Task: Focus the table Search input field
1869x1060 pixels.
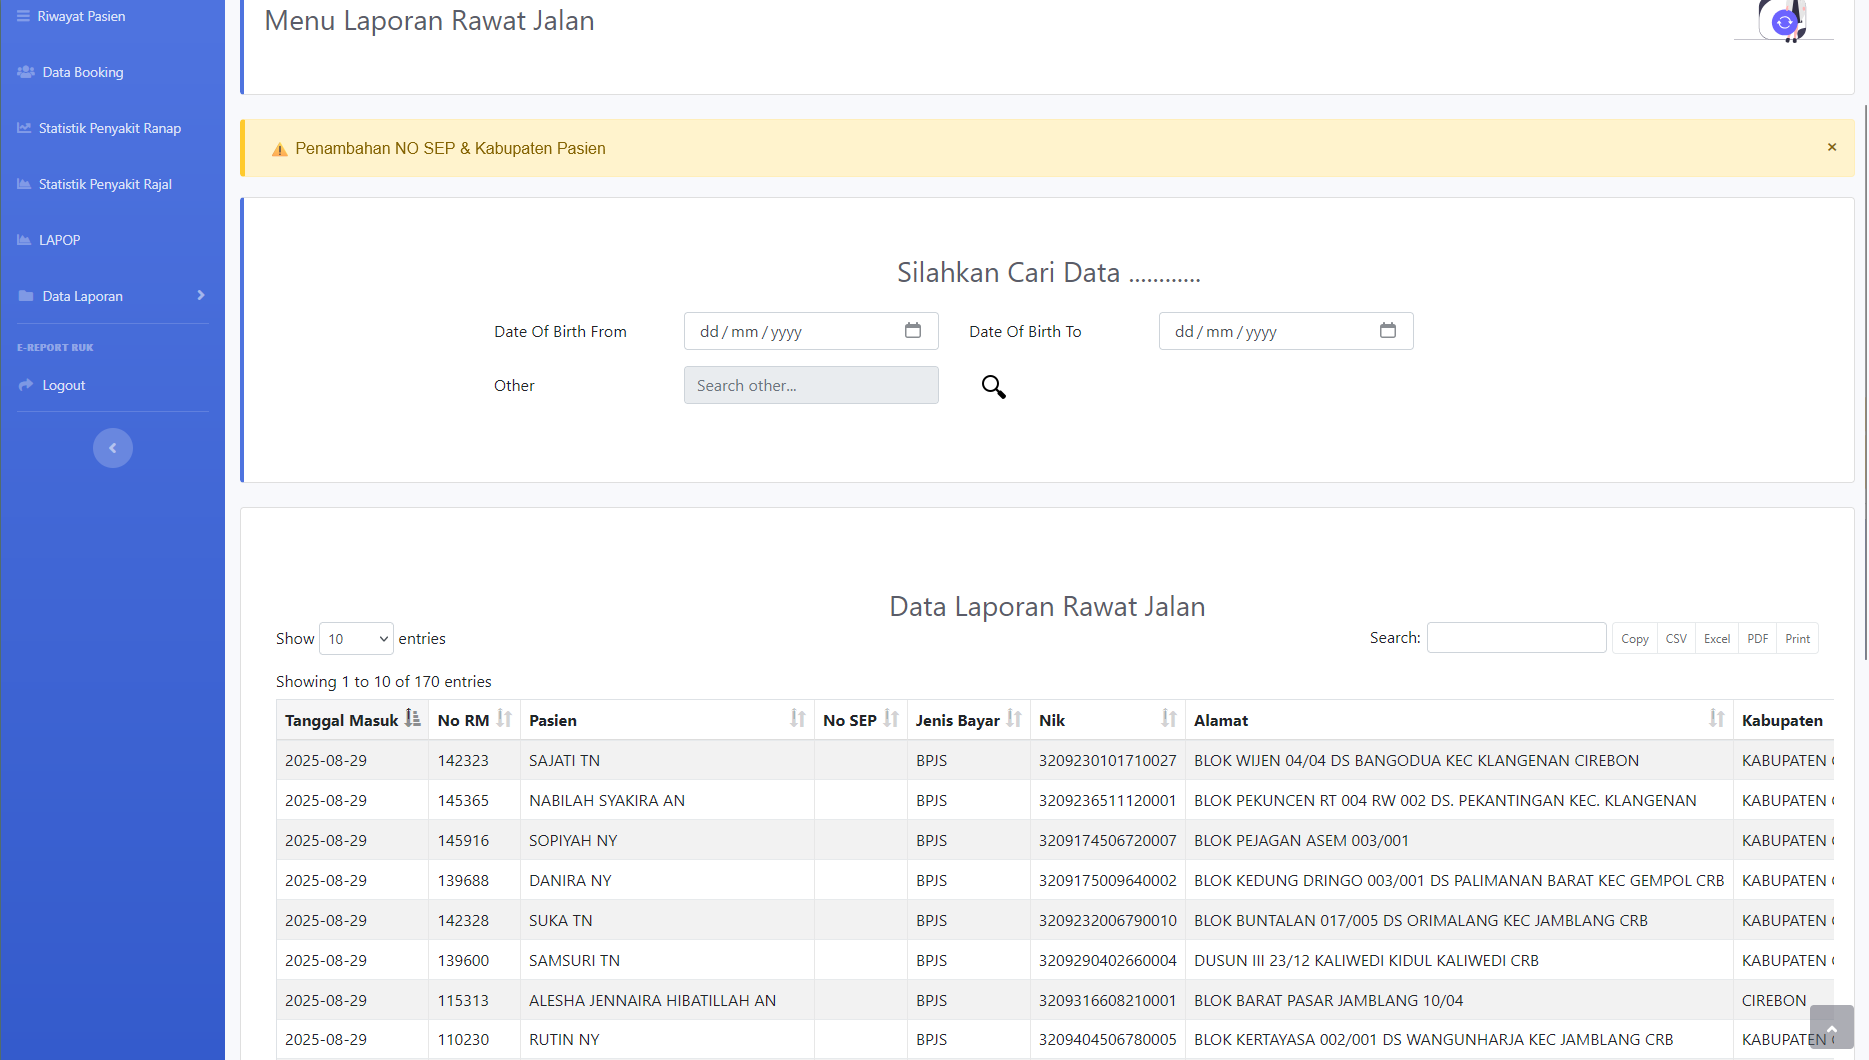Action: 1516,638
